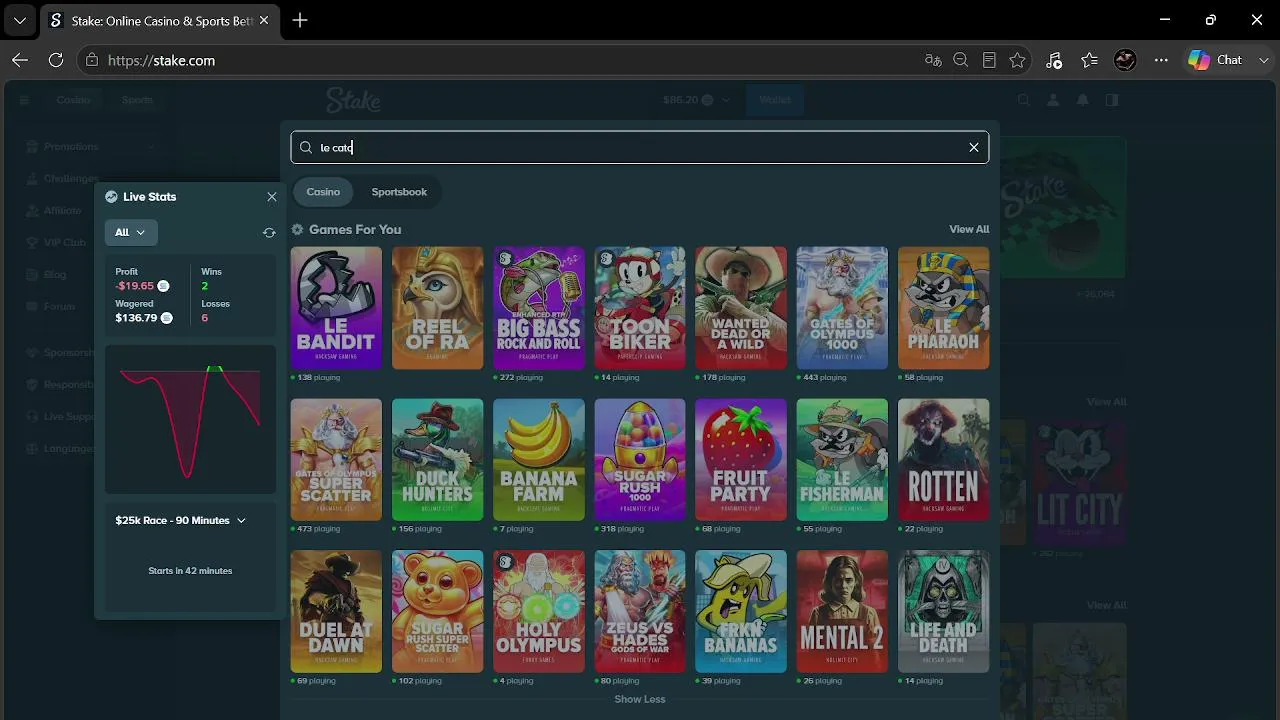This screenshot has width=1280, height=720.
Task: Click the Stake header search icon
Action: click(x=1023, y=100)
